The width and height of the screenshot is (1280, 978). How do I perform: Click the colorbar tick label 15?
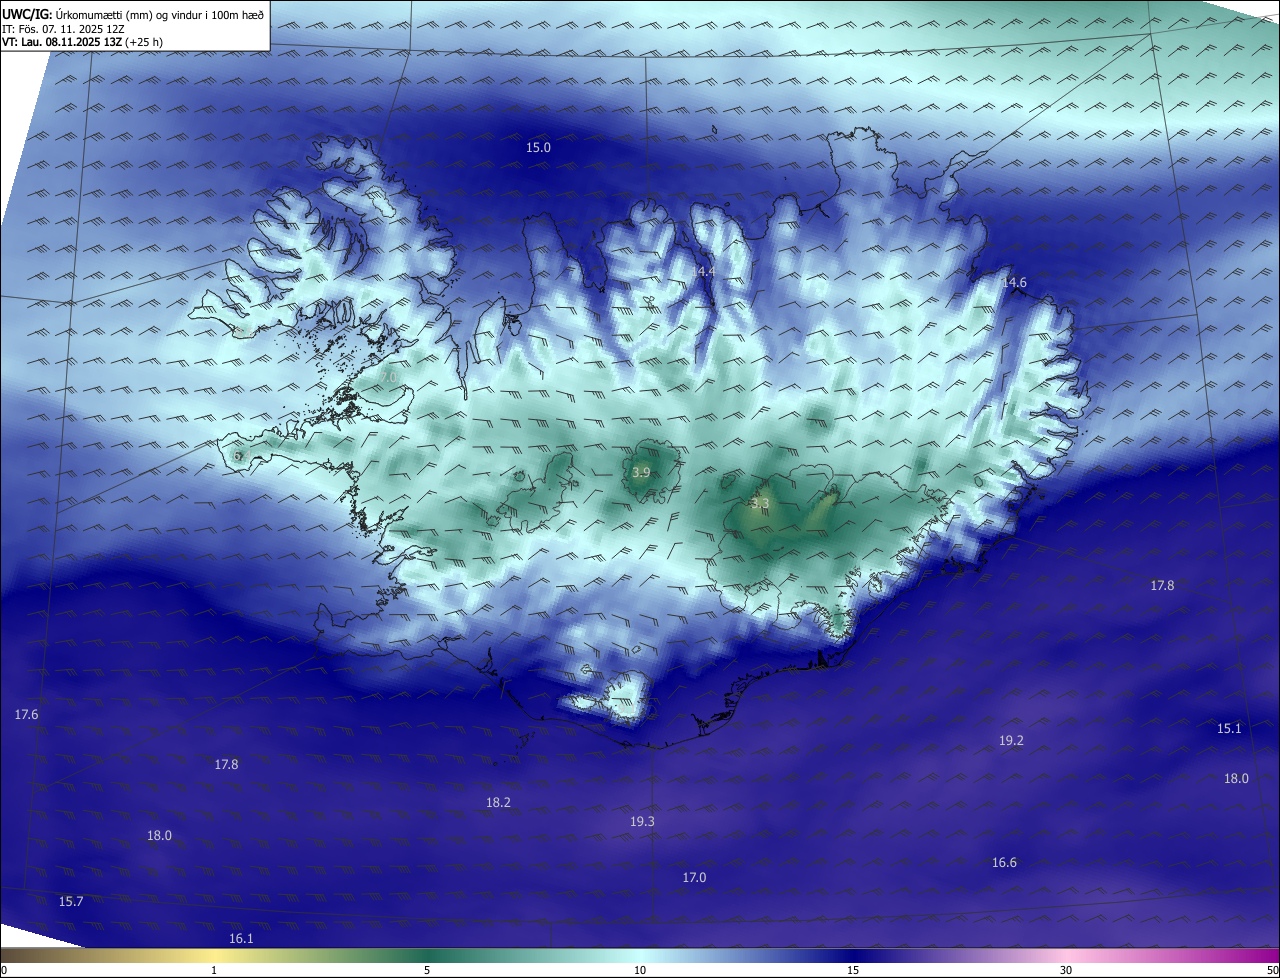pyautogui.click(x=853, y=970)
